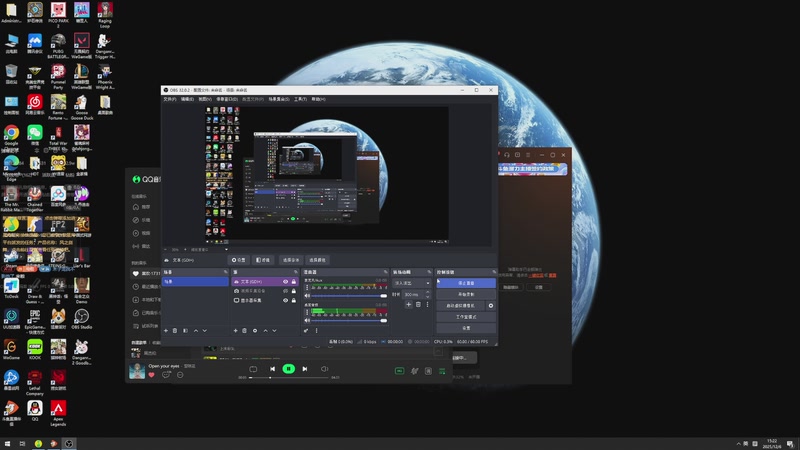Image resolution: width=800 pixels, height=450 pixels.
Task: Open Filters button in source toolbar
Action: click(263, 260)
